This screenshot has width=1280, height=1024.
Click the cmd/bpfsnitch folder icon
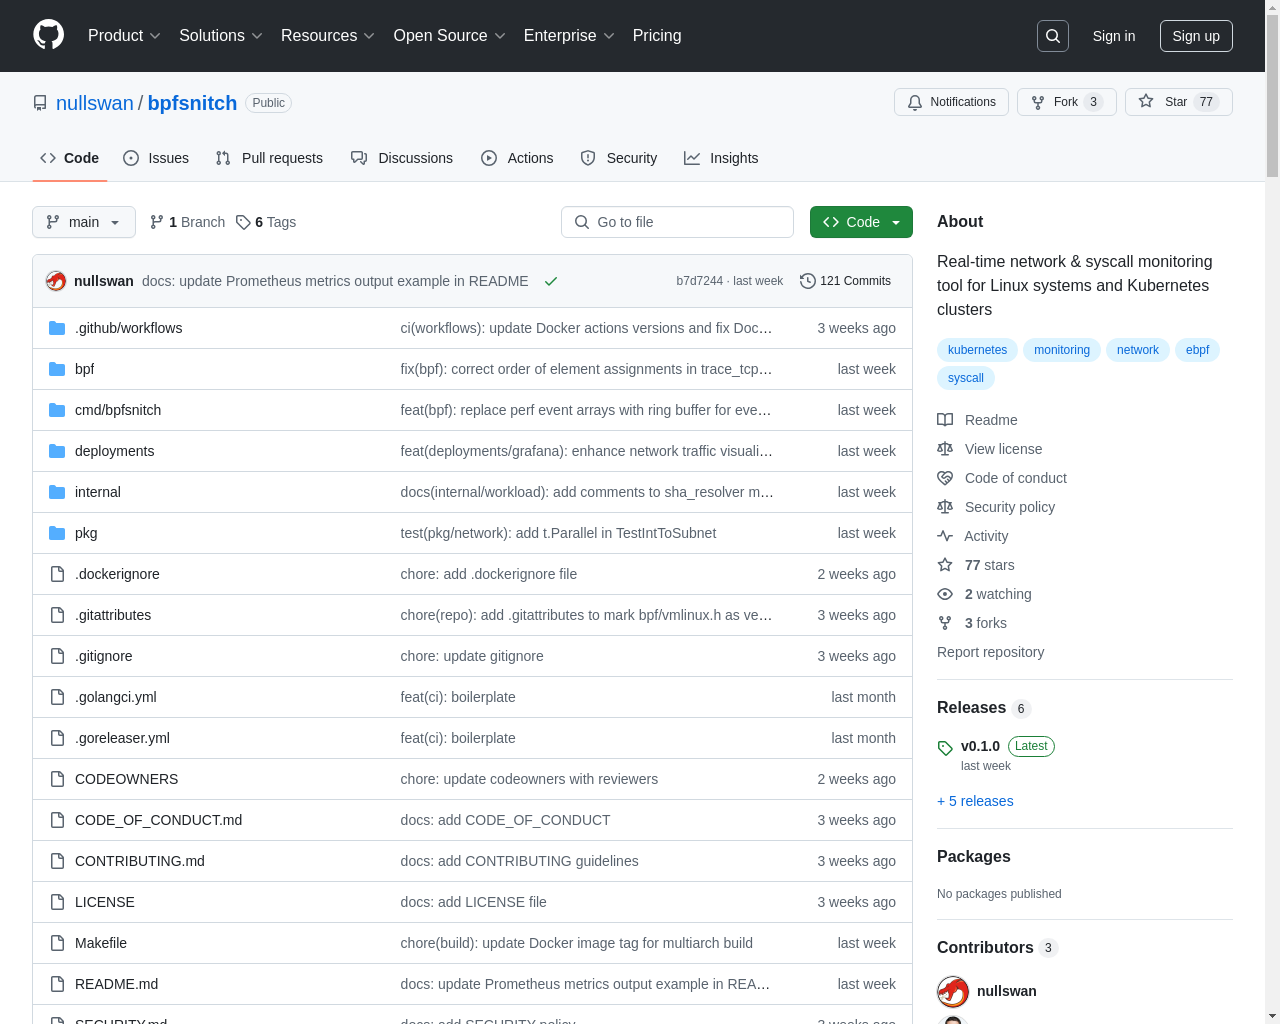(x=57, y=410)
